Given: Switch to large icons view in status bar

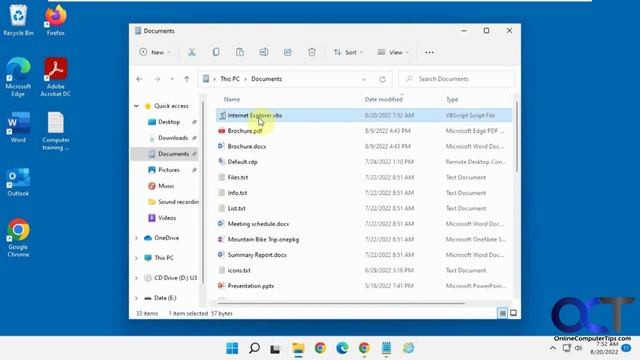Looking at the screenshot, I should point(513,313).
